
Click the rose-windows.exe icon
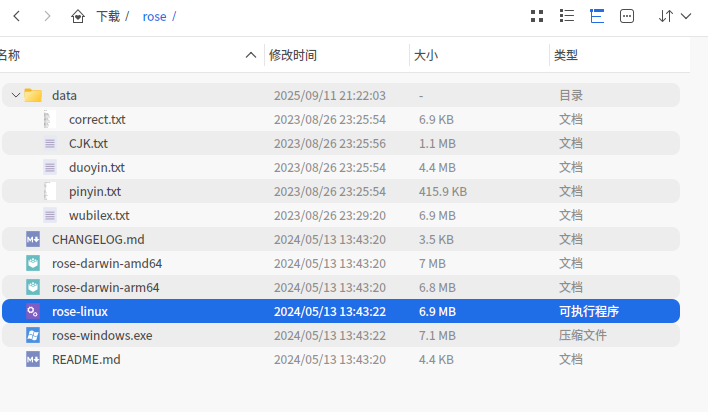(33, 335)
